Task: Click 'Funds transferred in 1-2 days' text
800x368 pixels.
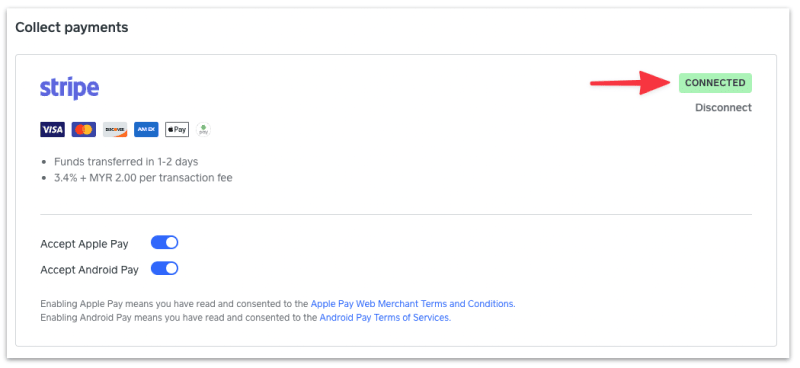Action: tap(126, 162)
